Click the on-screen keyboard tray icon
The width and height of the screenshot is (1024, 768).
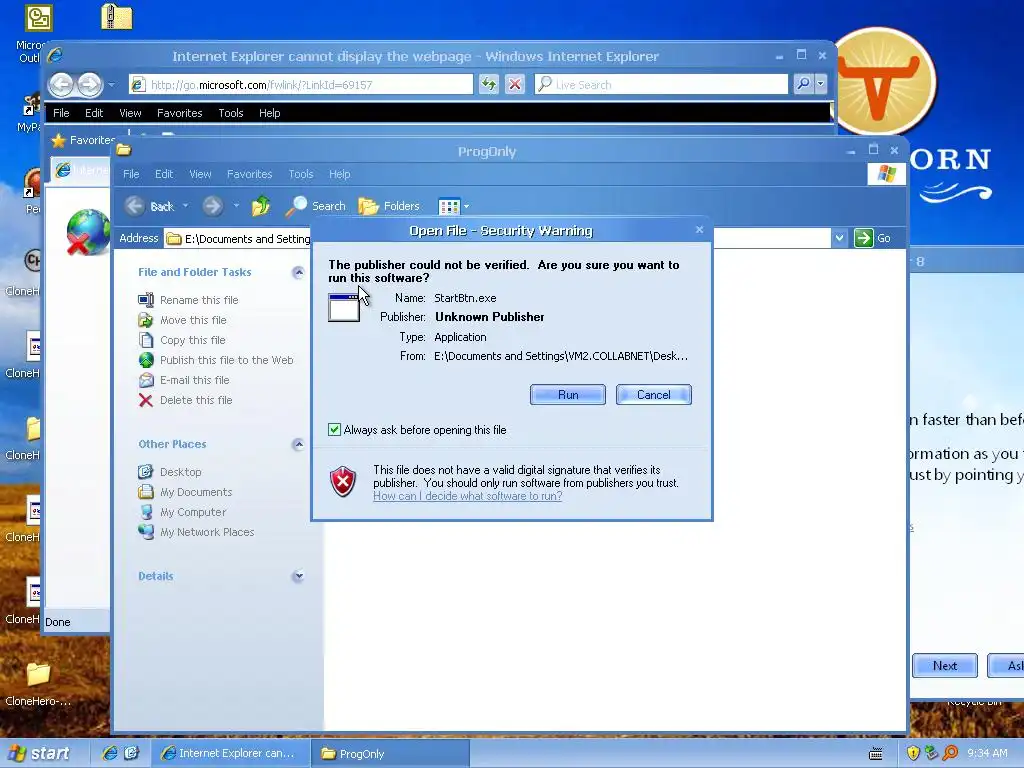coord(876,754)
